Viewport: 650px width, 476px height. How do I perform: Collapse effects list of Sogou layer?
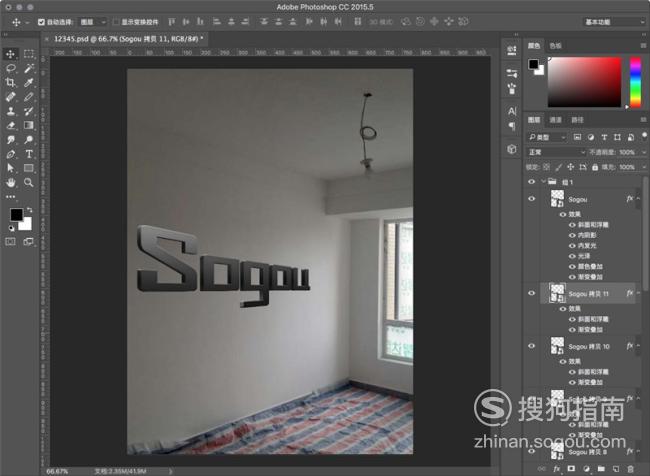(639, 199)
